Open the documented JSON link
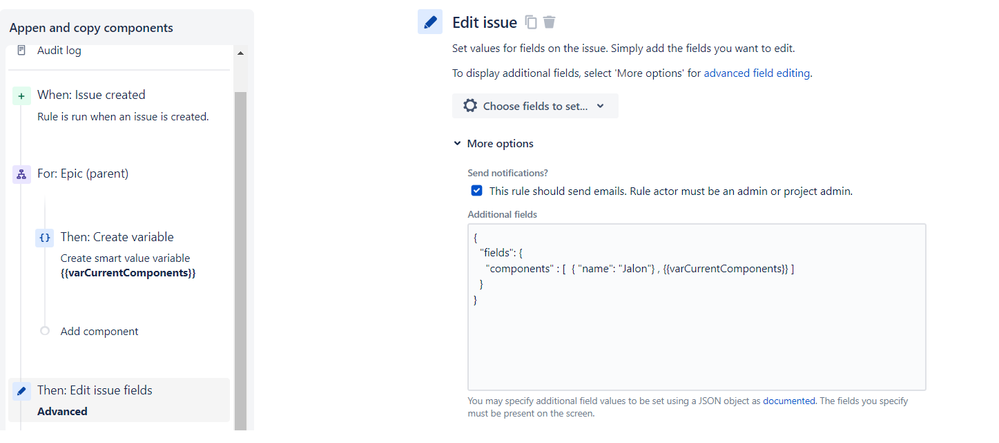This screenshot has width=999, height=443. [x=789, y=401]
